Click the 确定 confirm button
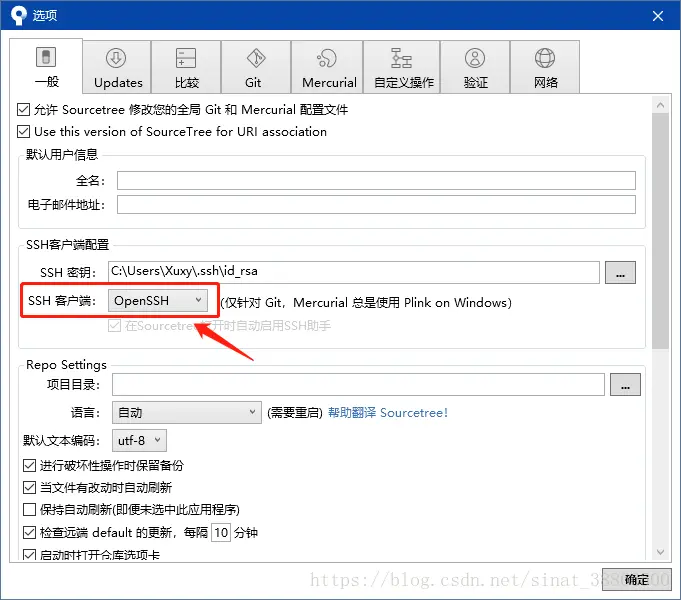Image resolution: width=681 pixels, height=600 pixels. [x=636, y=580]
